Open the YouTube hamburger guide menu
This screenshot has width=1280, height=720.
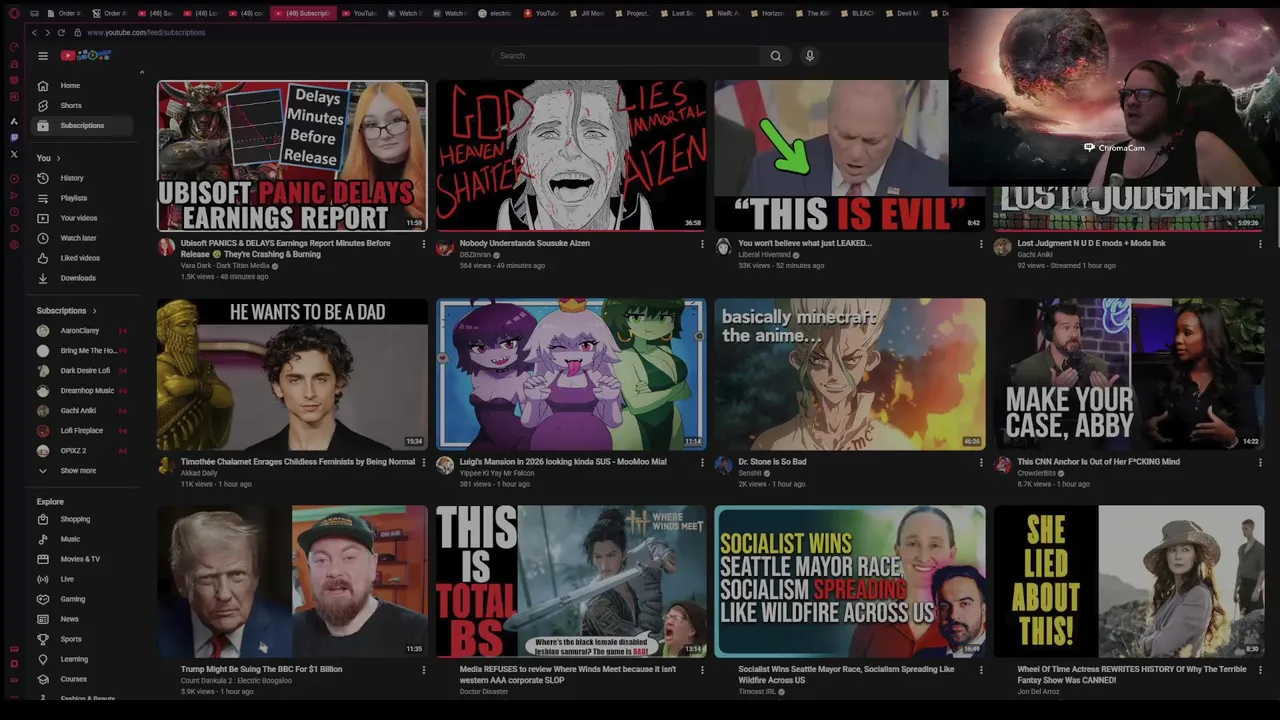(x=43, y=56)
